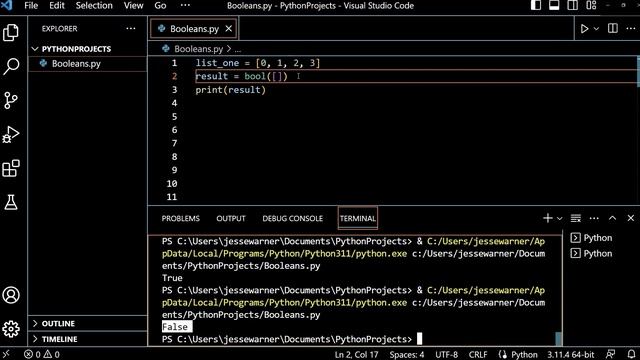
Task: Open the Testing flask view
Action: pos(11,202)
